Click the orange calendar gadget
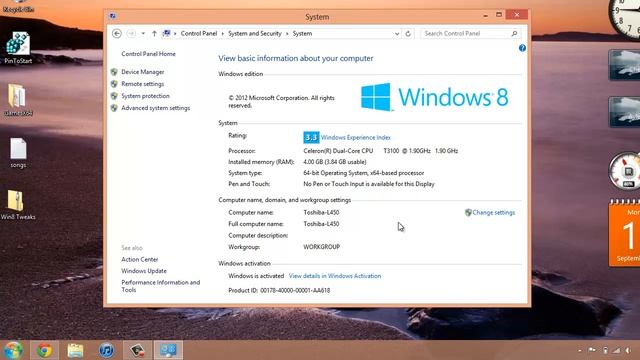The height and width of the screenshot is (360, 640). point(624,233)
